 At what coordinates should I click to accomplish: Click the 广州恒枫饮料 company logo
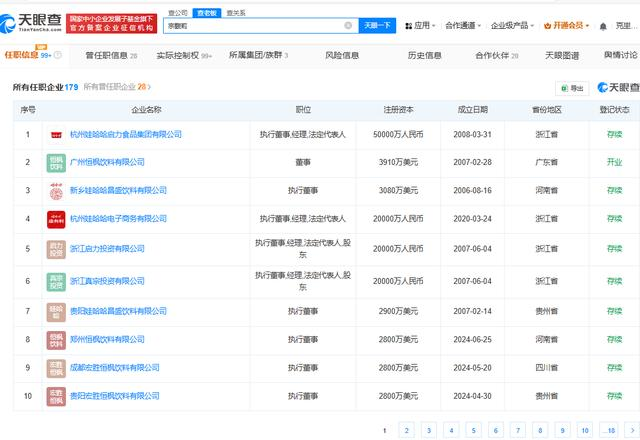click(x=56, y=162)
